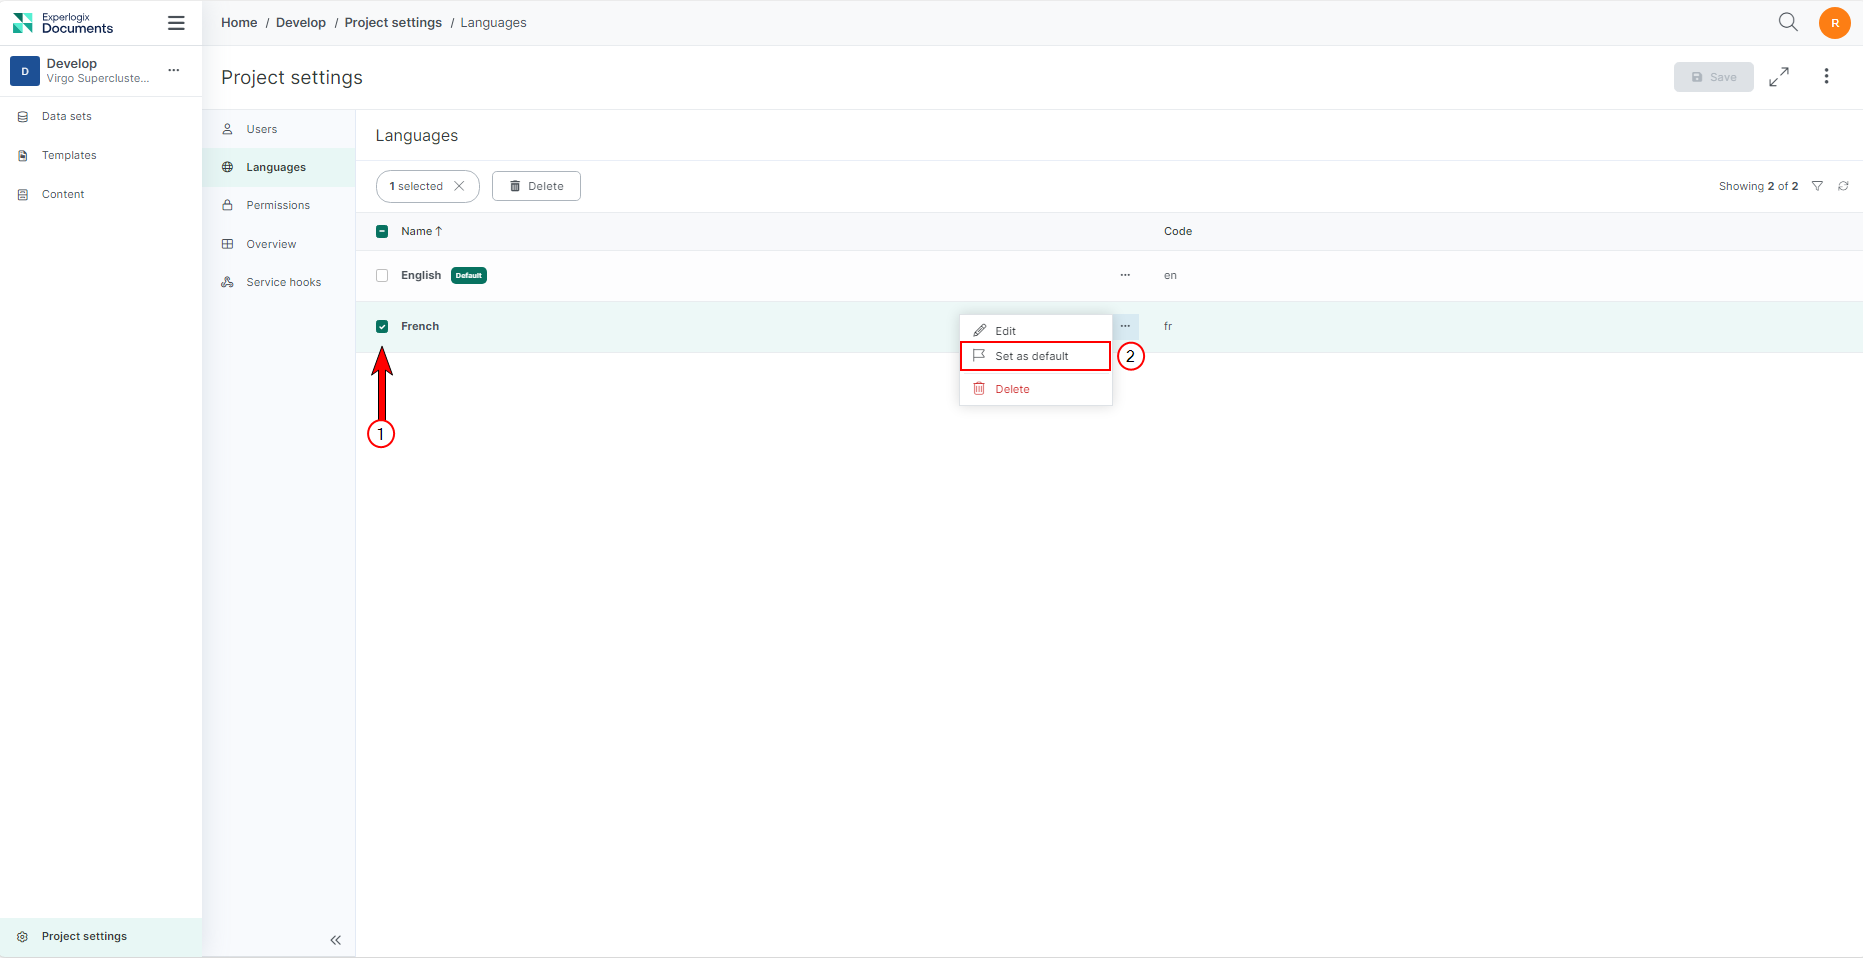Clear the 1 selected chip
1863x958 pixels.
[x=459, y=186]
